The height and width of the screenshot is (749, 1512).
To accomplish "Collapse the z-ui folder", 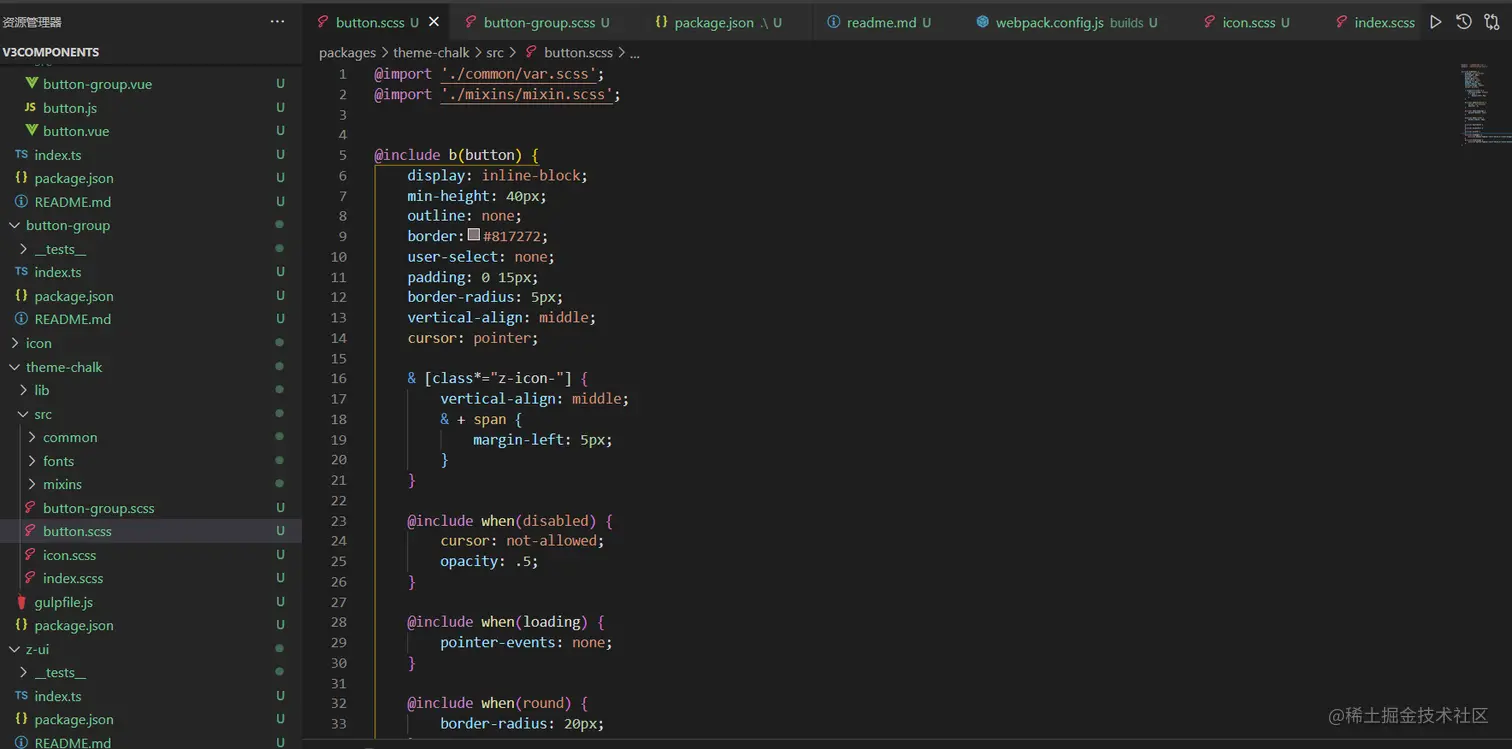I will (x=151, y=649).
